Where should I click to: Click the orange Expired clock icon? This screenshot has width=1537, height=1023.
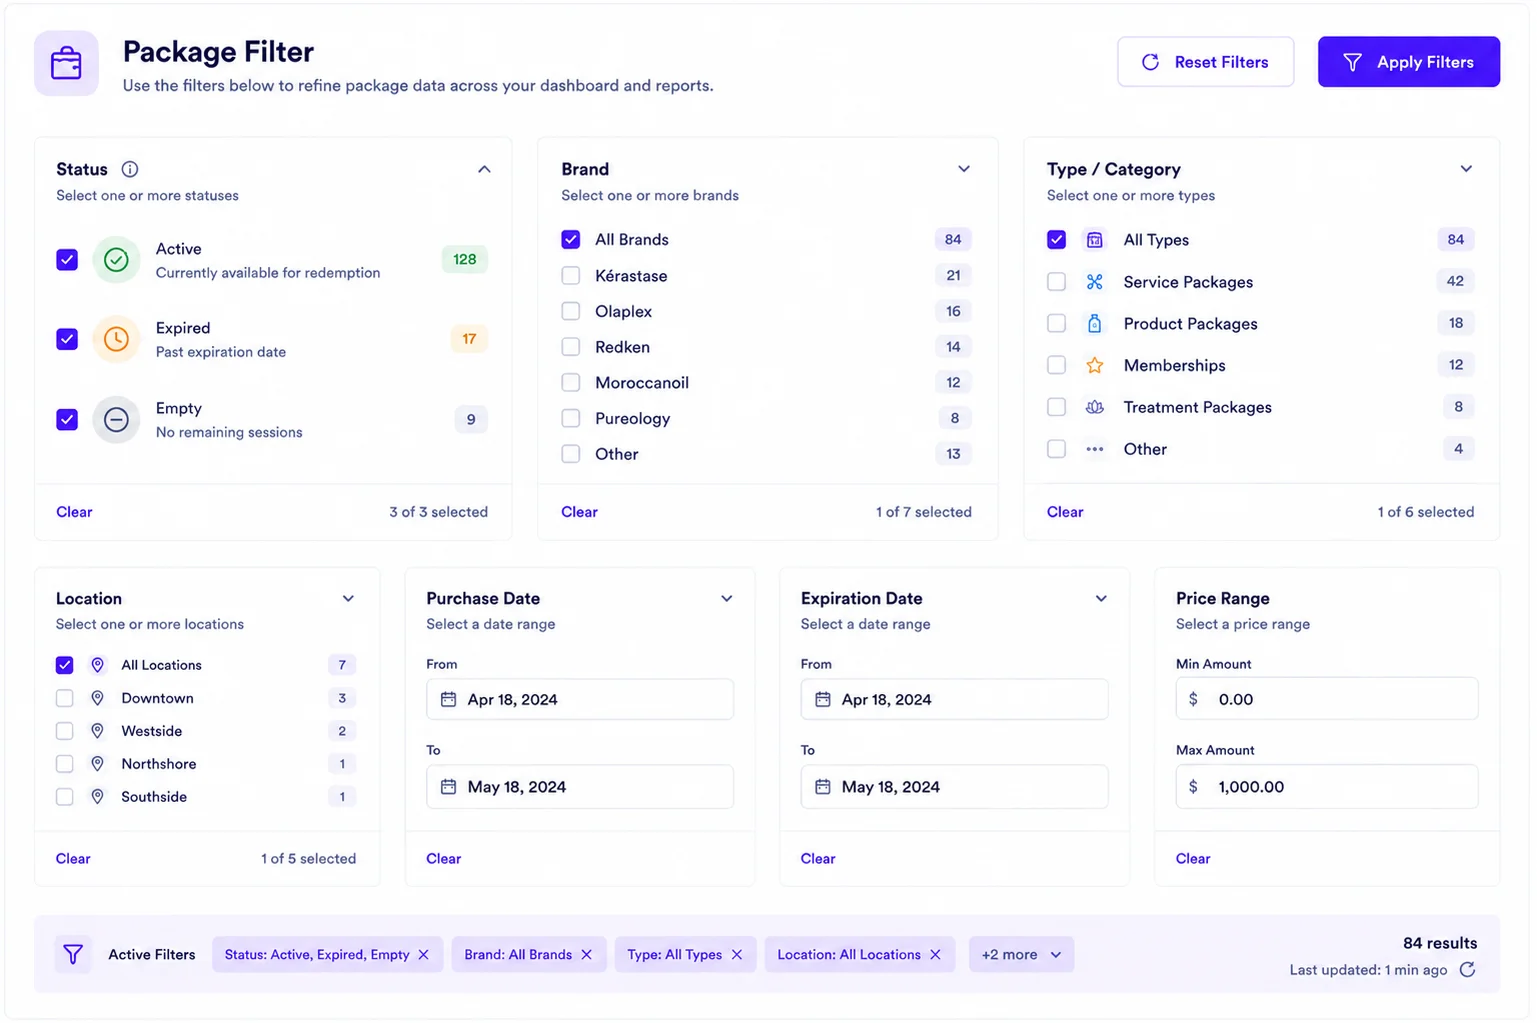pyautogui.click(x=116, y=339)
